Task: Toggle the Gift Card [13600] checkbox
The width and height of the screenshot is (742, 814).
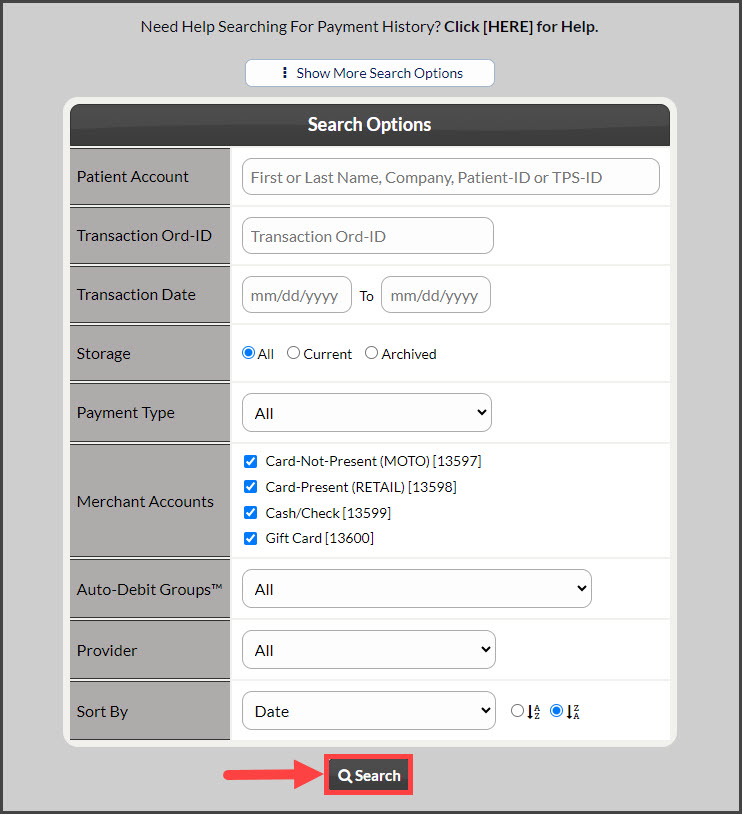Action: 250,538
